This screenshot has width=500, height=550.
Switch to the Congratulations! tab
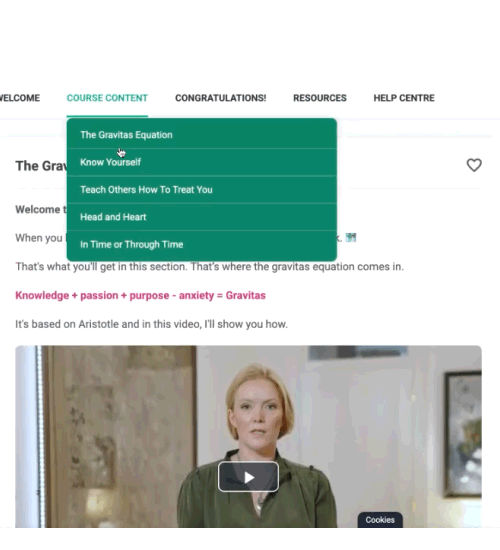coord(221,98)
